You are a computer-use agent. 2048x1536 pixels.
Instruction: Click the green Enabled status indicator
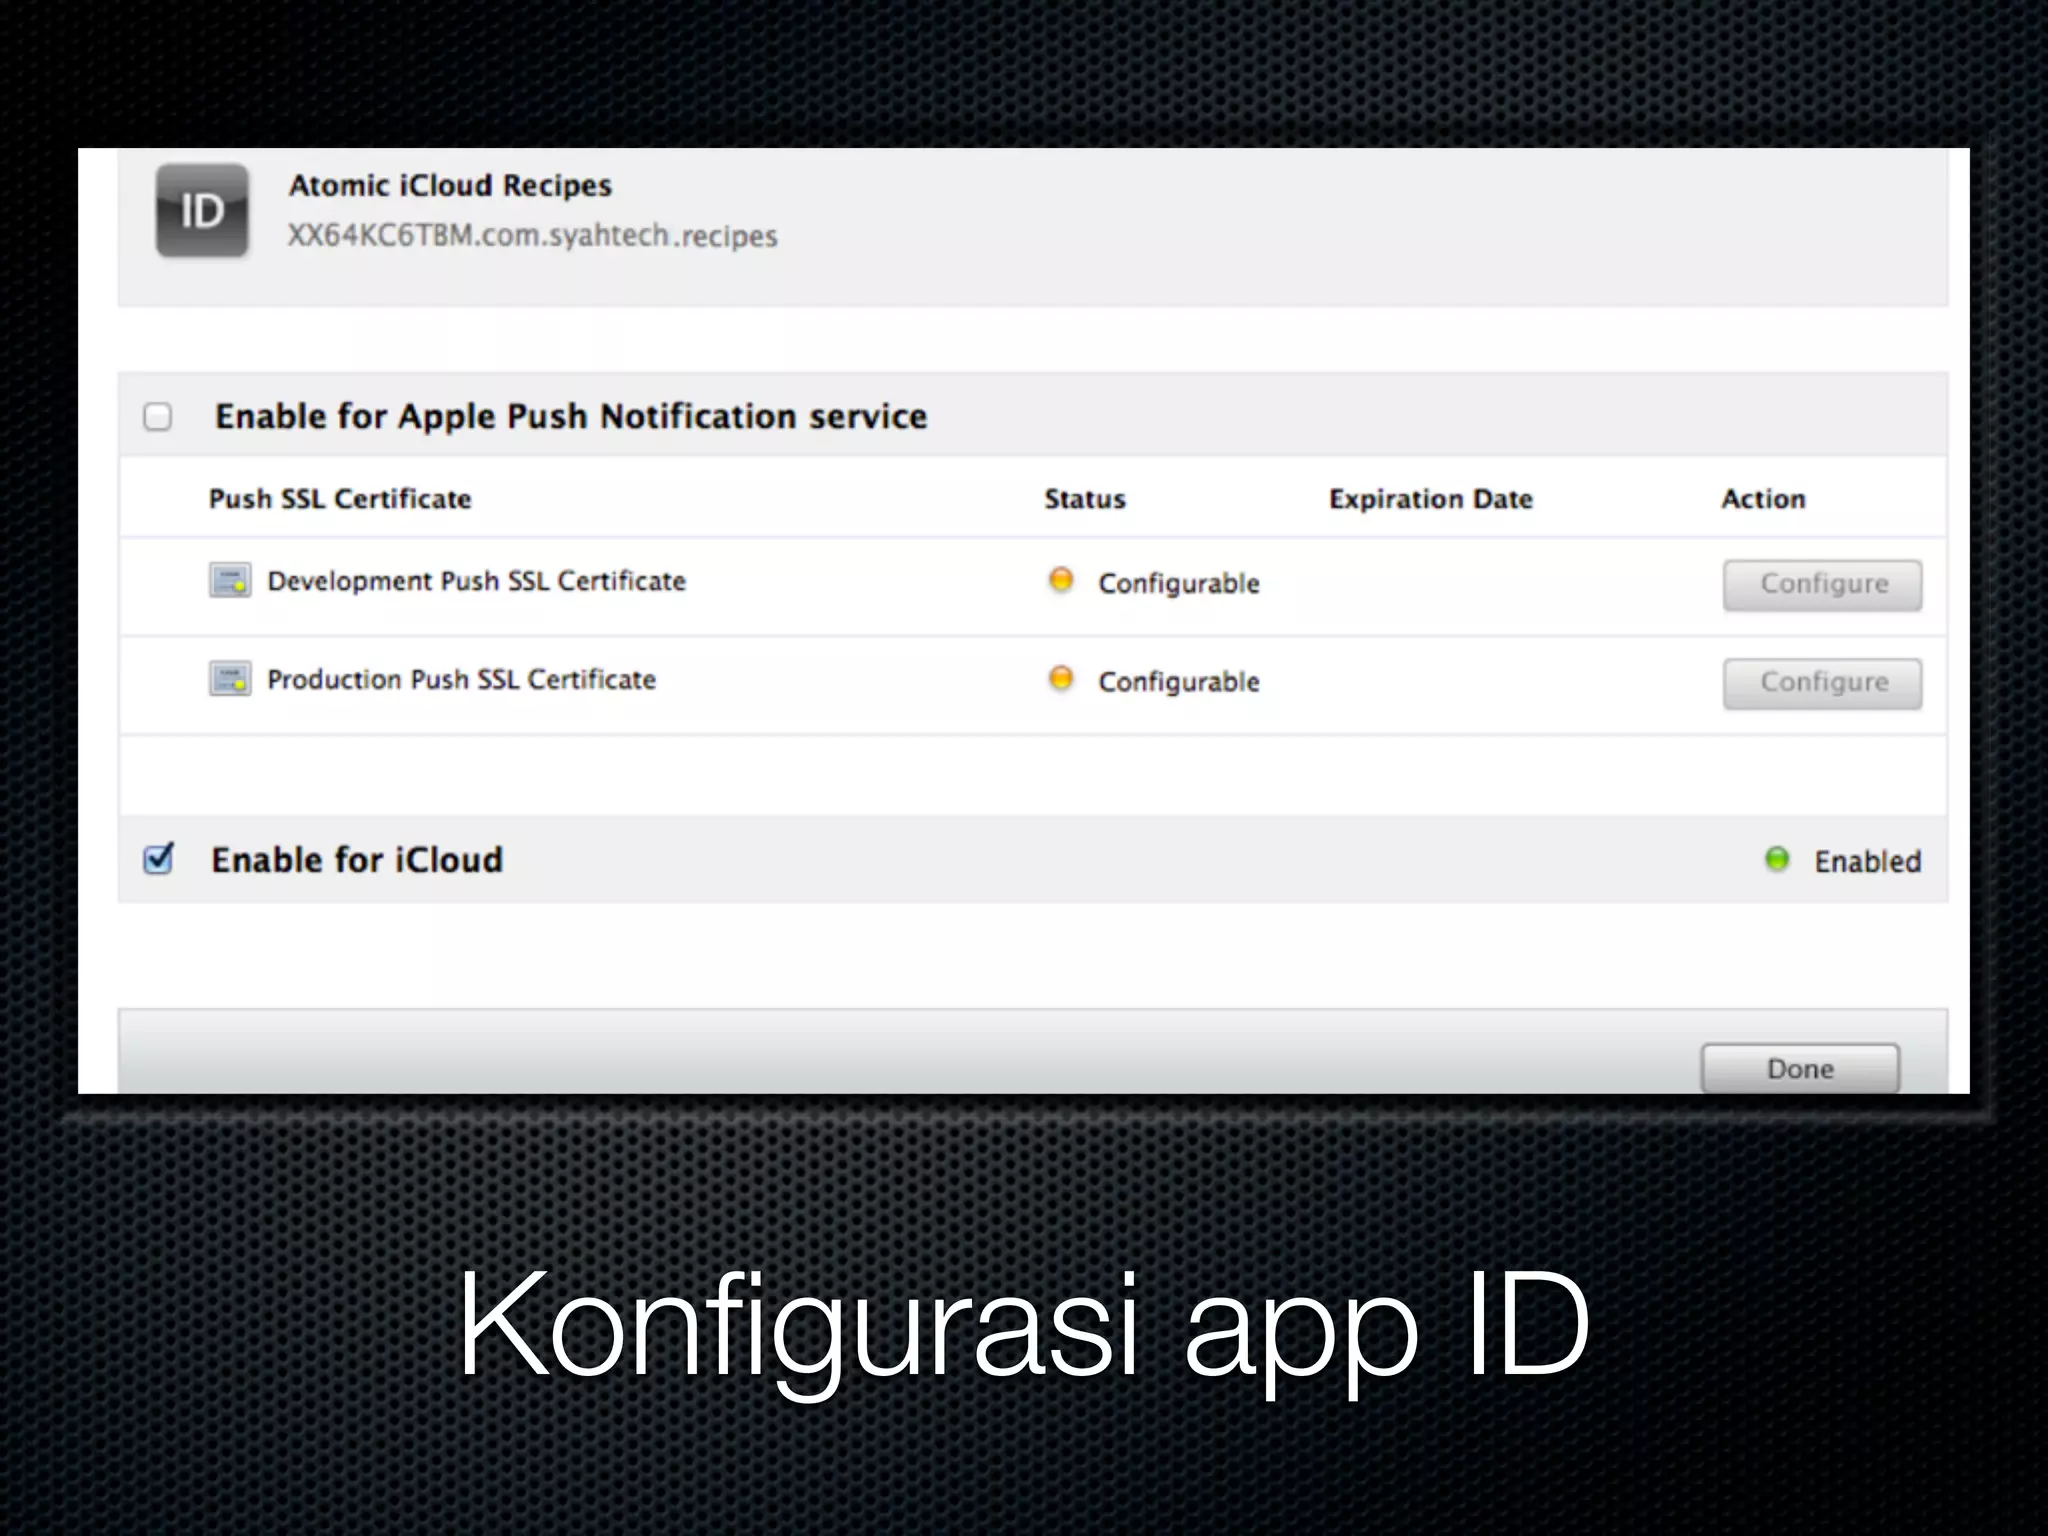click(x=1777, y=859)
